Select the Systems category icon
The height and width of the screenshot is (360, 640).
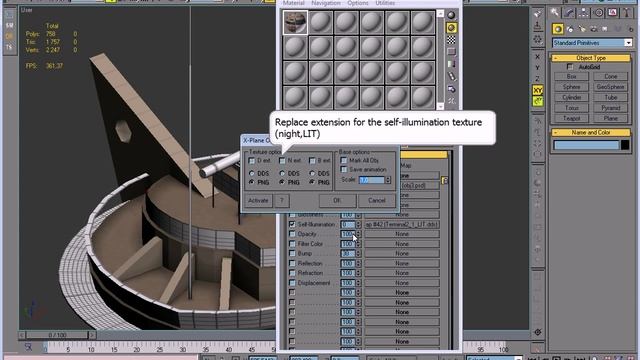630,29
